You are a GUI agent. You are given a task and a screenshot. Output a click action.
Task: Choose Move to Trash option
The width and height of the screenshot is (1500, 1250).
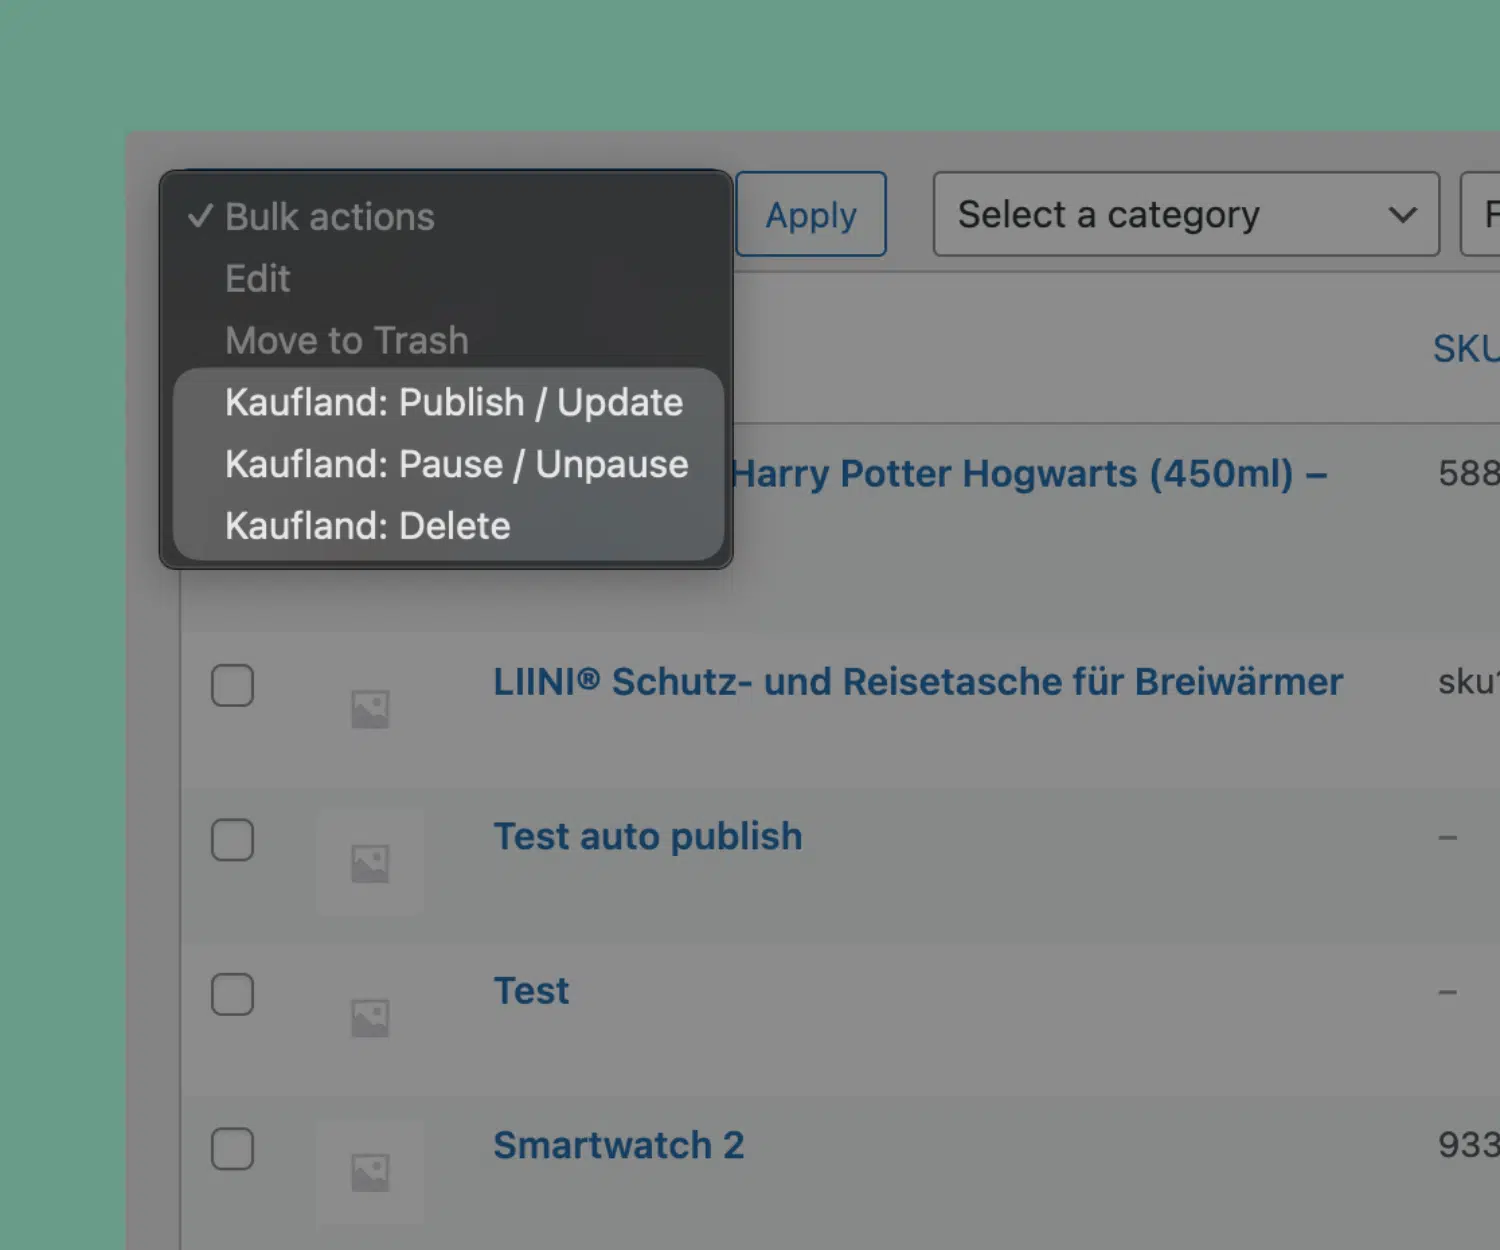click(x=446, y=341)
